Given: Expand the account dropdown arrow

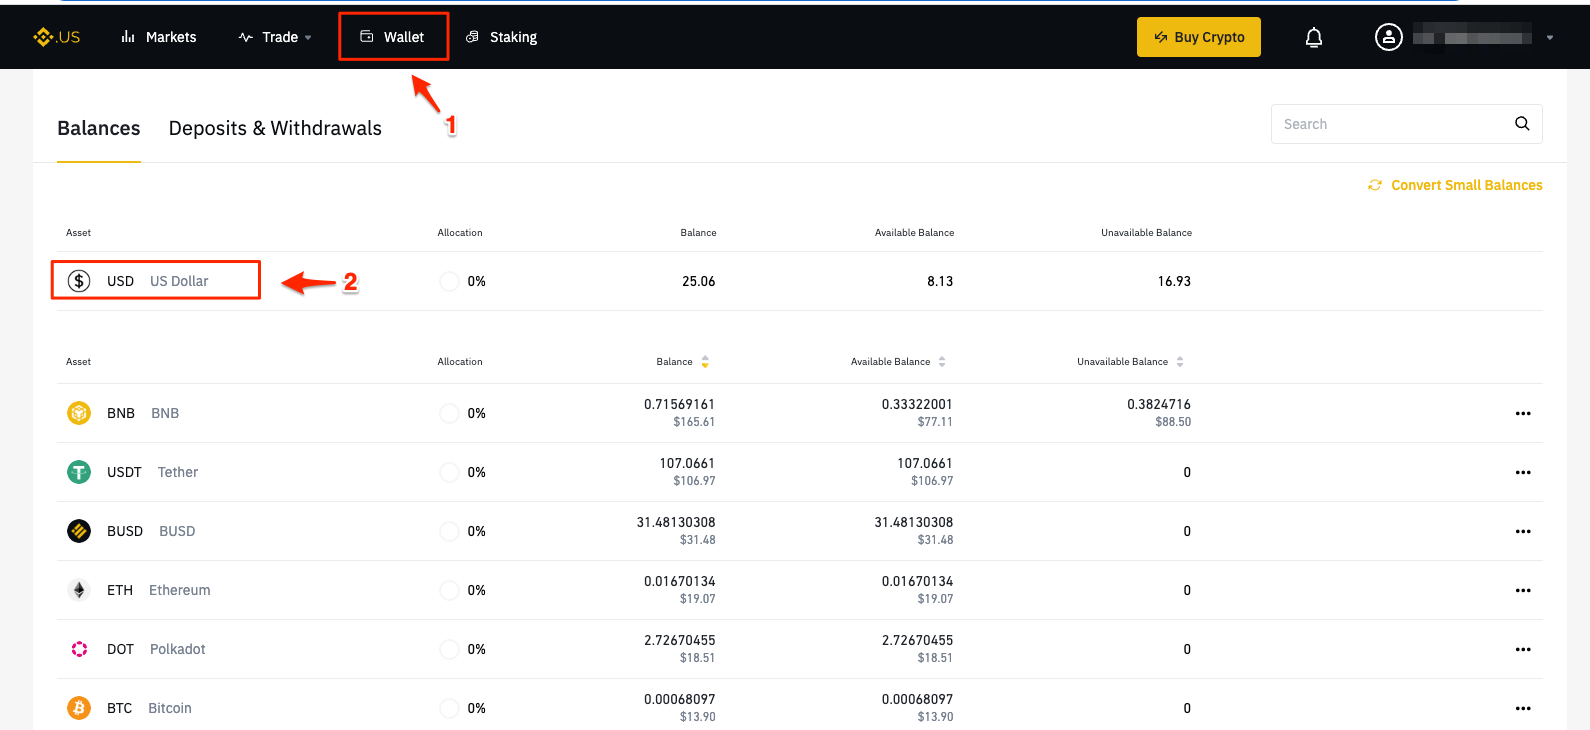Looking at the screenshot, I should (1549, 38).
